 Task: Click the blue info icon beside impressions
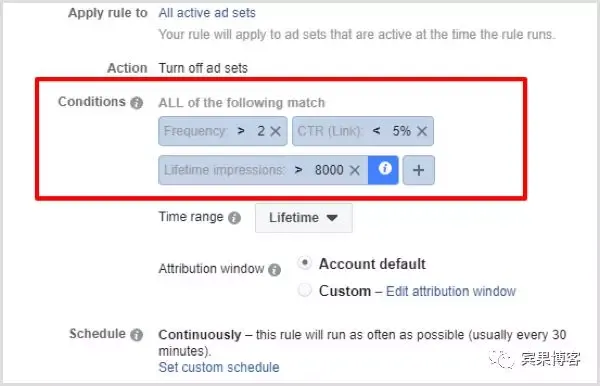[x=384, y=170]
